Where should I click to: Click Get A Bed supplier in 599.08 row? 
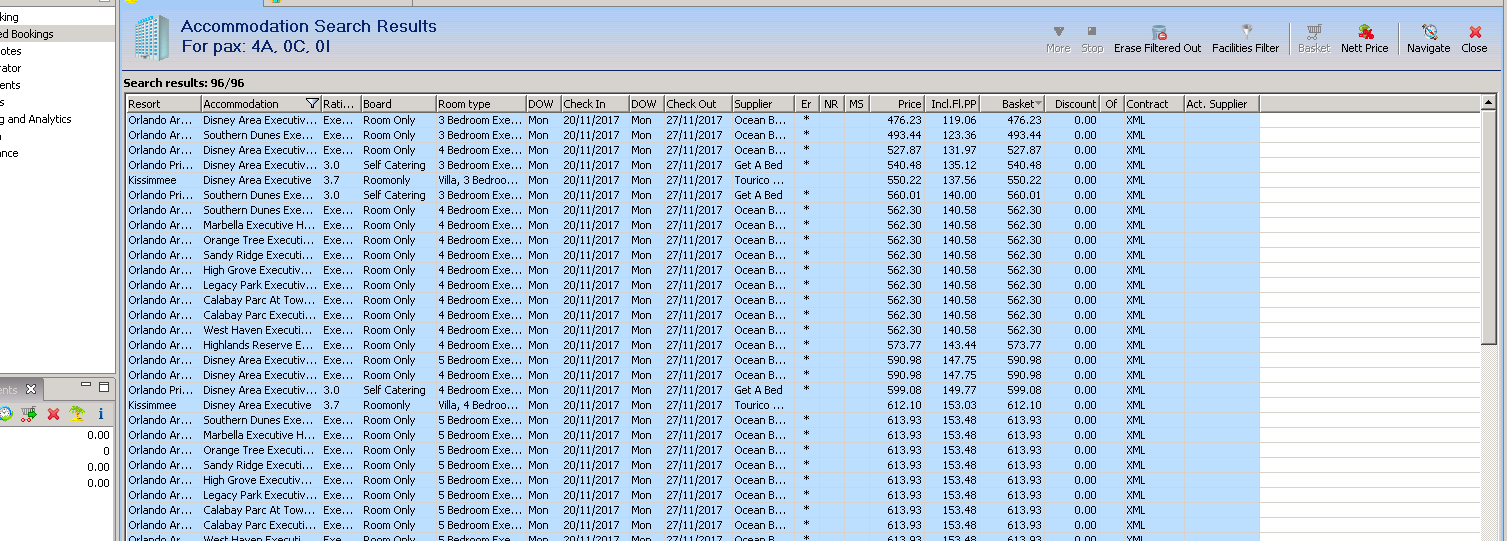(758, 390)
